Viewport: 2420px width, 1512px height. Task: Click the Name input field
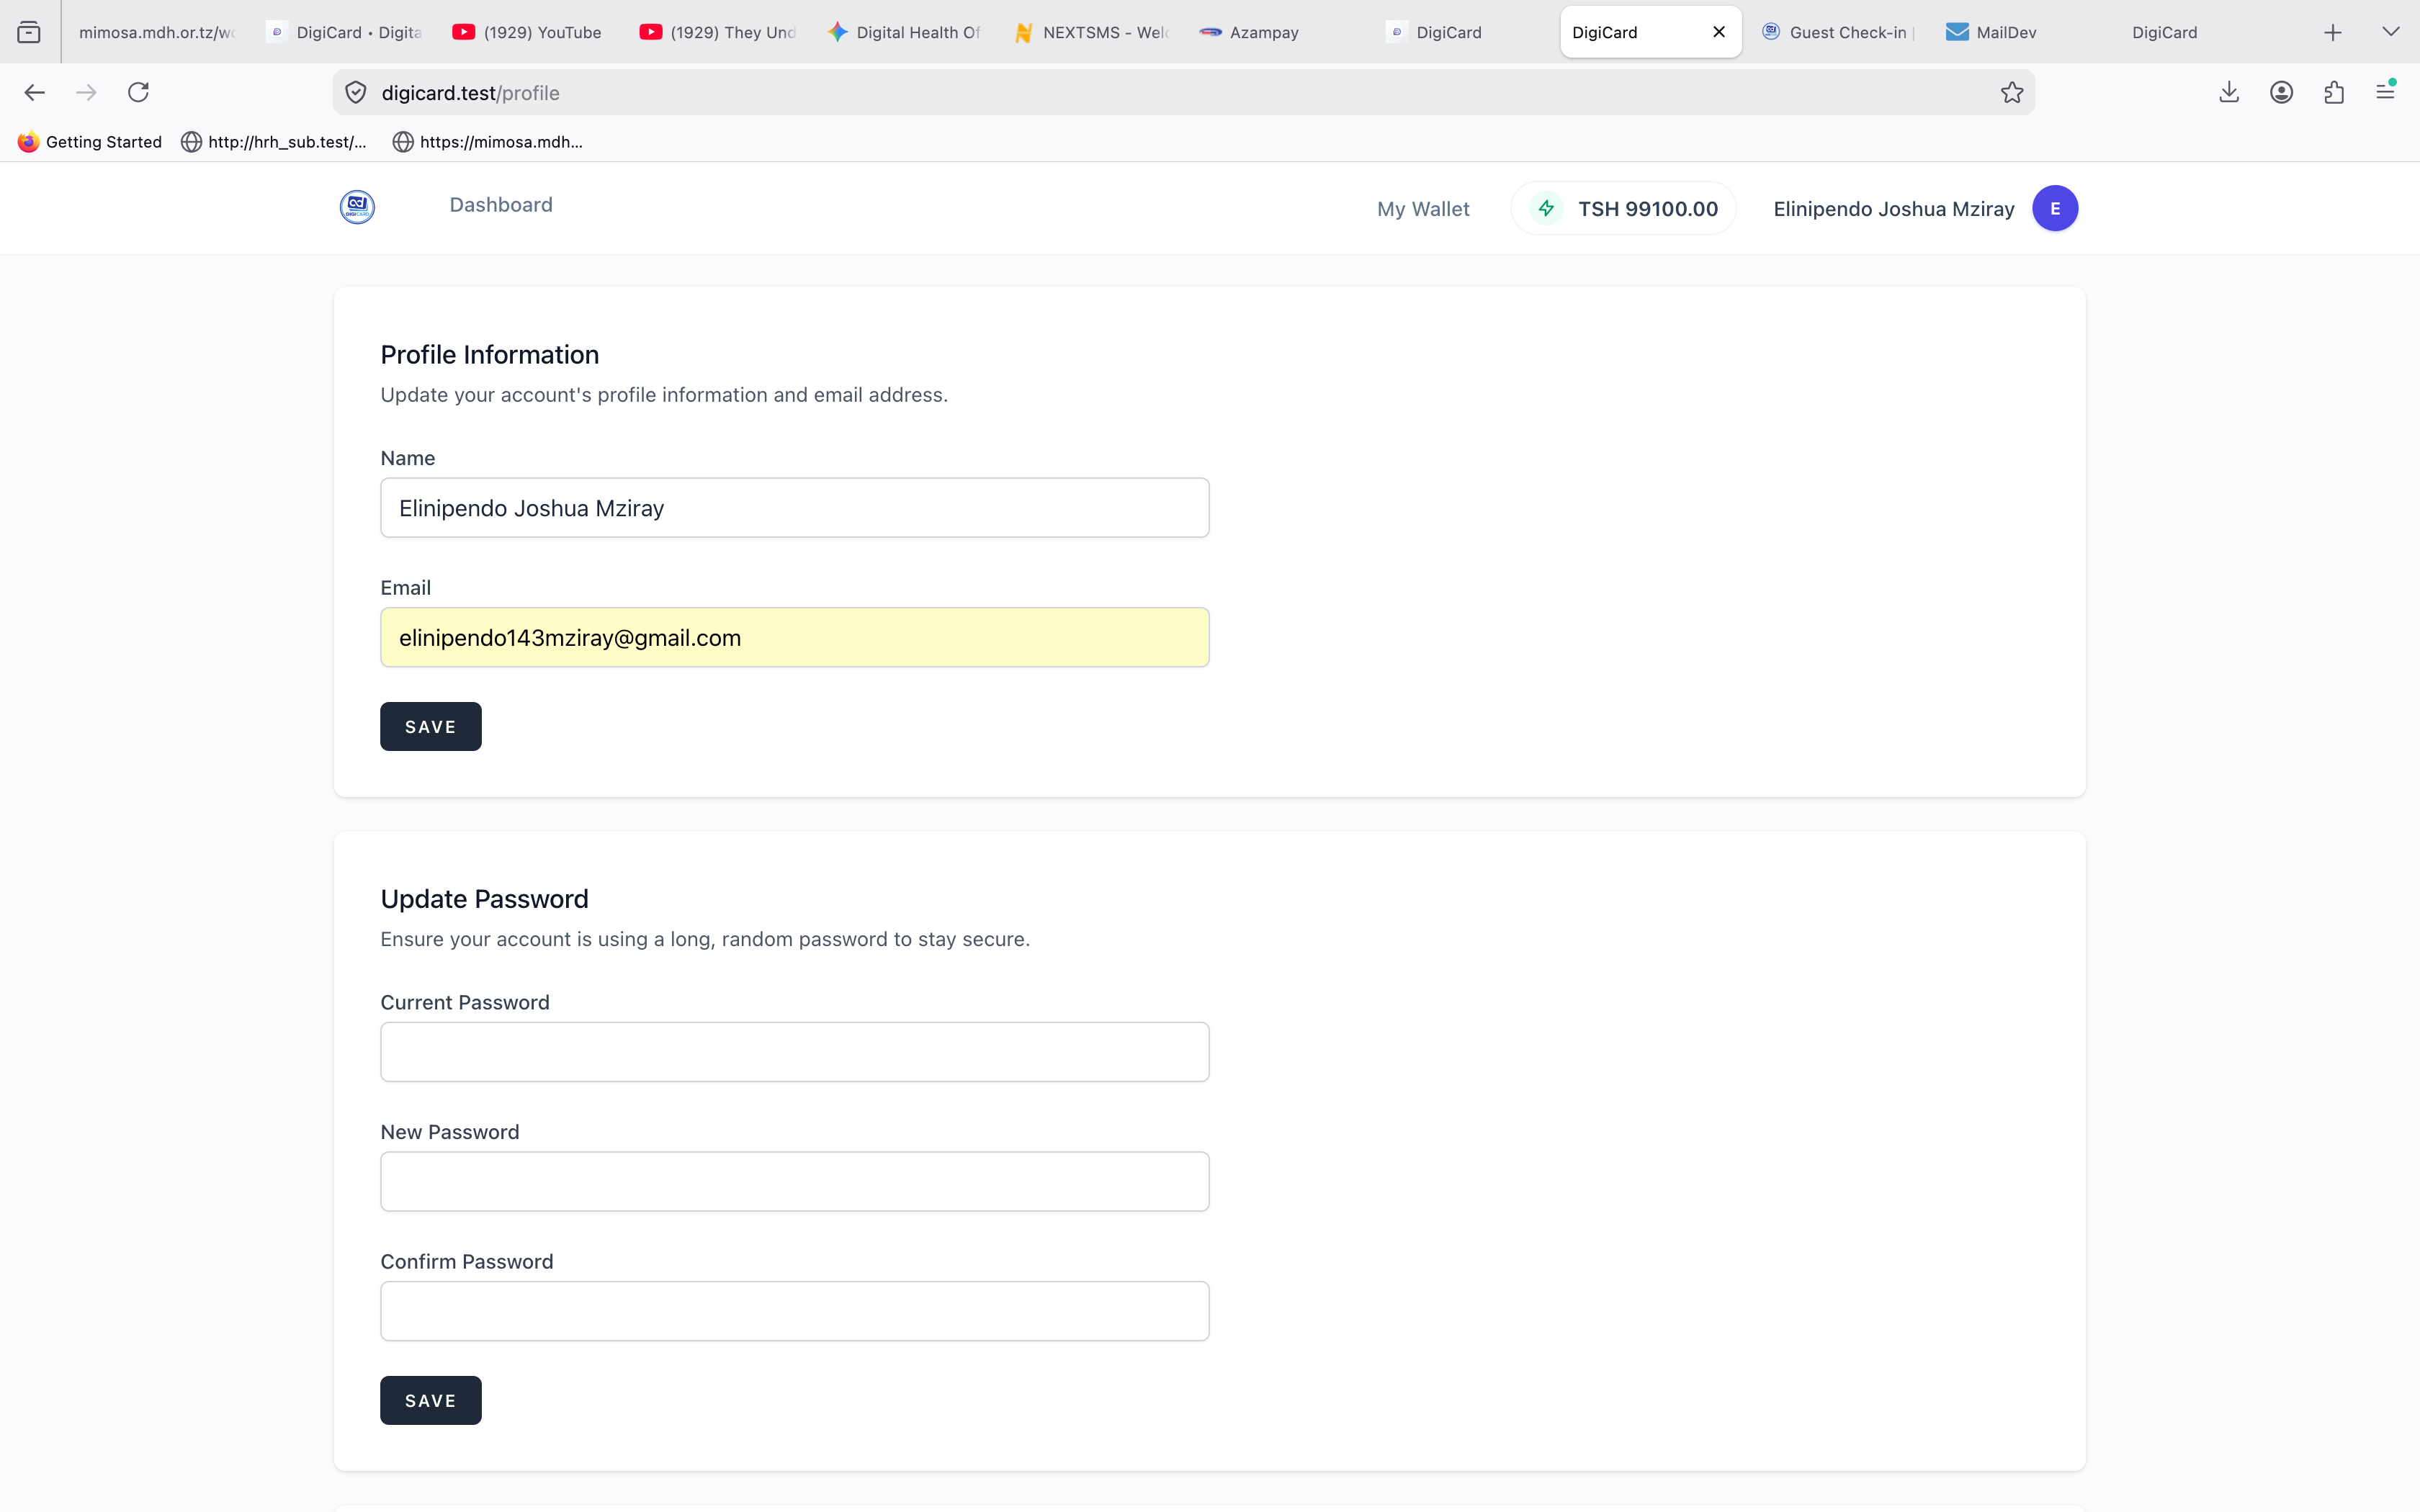(795, 508)
